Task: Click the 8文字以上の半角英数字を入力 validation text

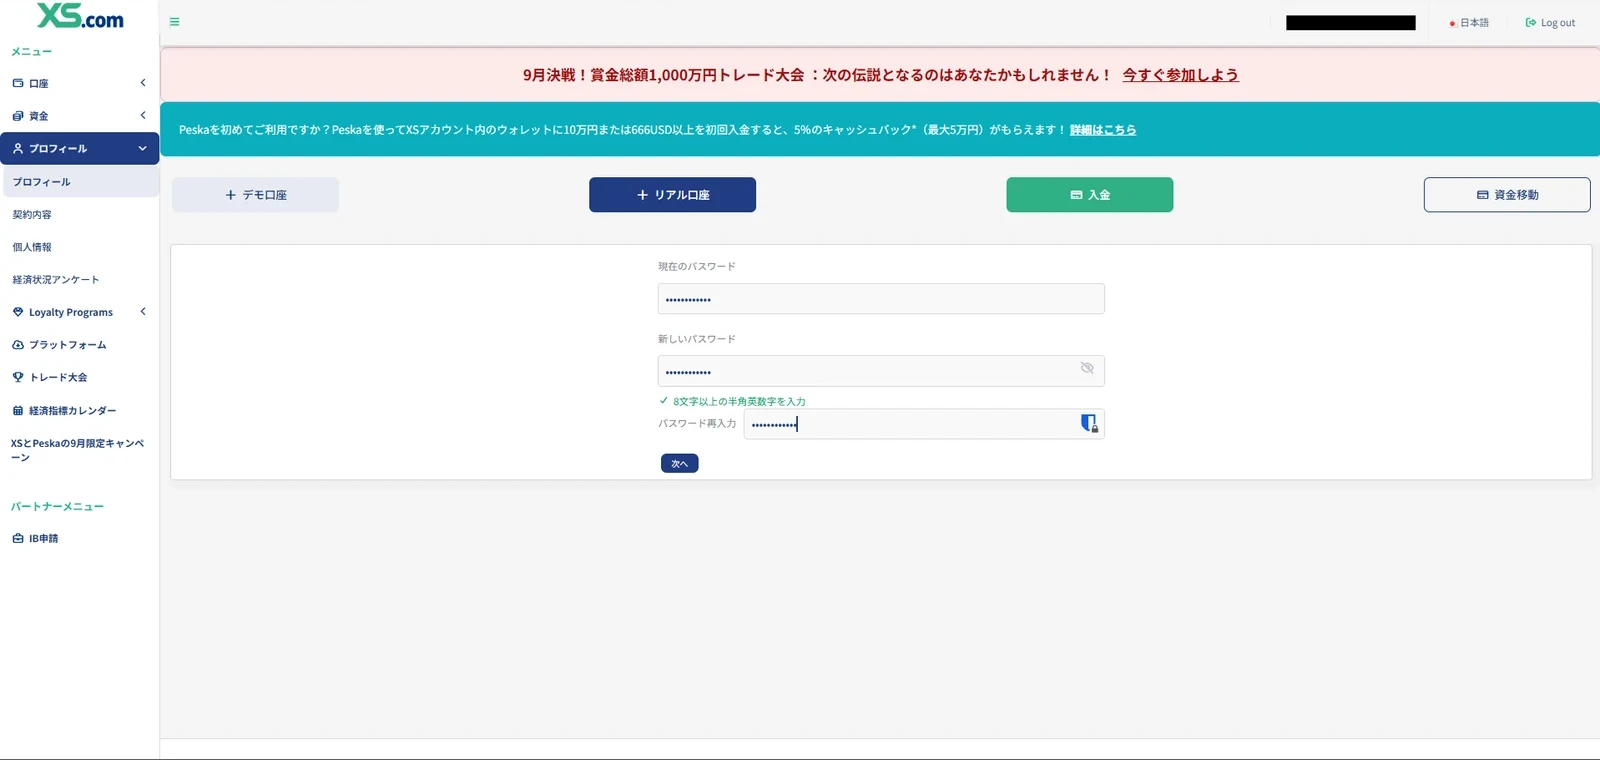Action: click(x=739, y=401)
